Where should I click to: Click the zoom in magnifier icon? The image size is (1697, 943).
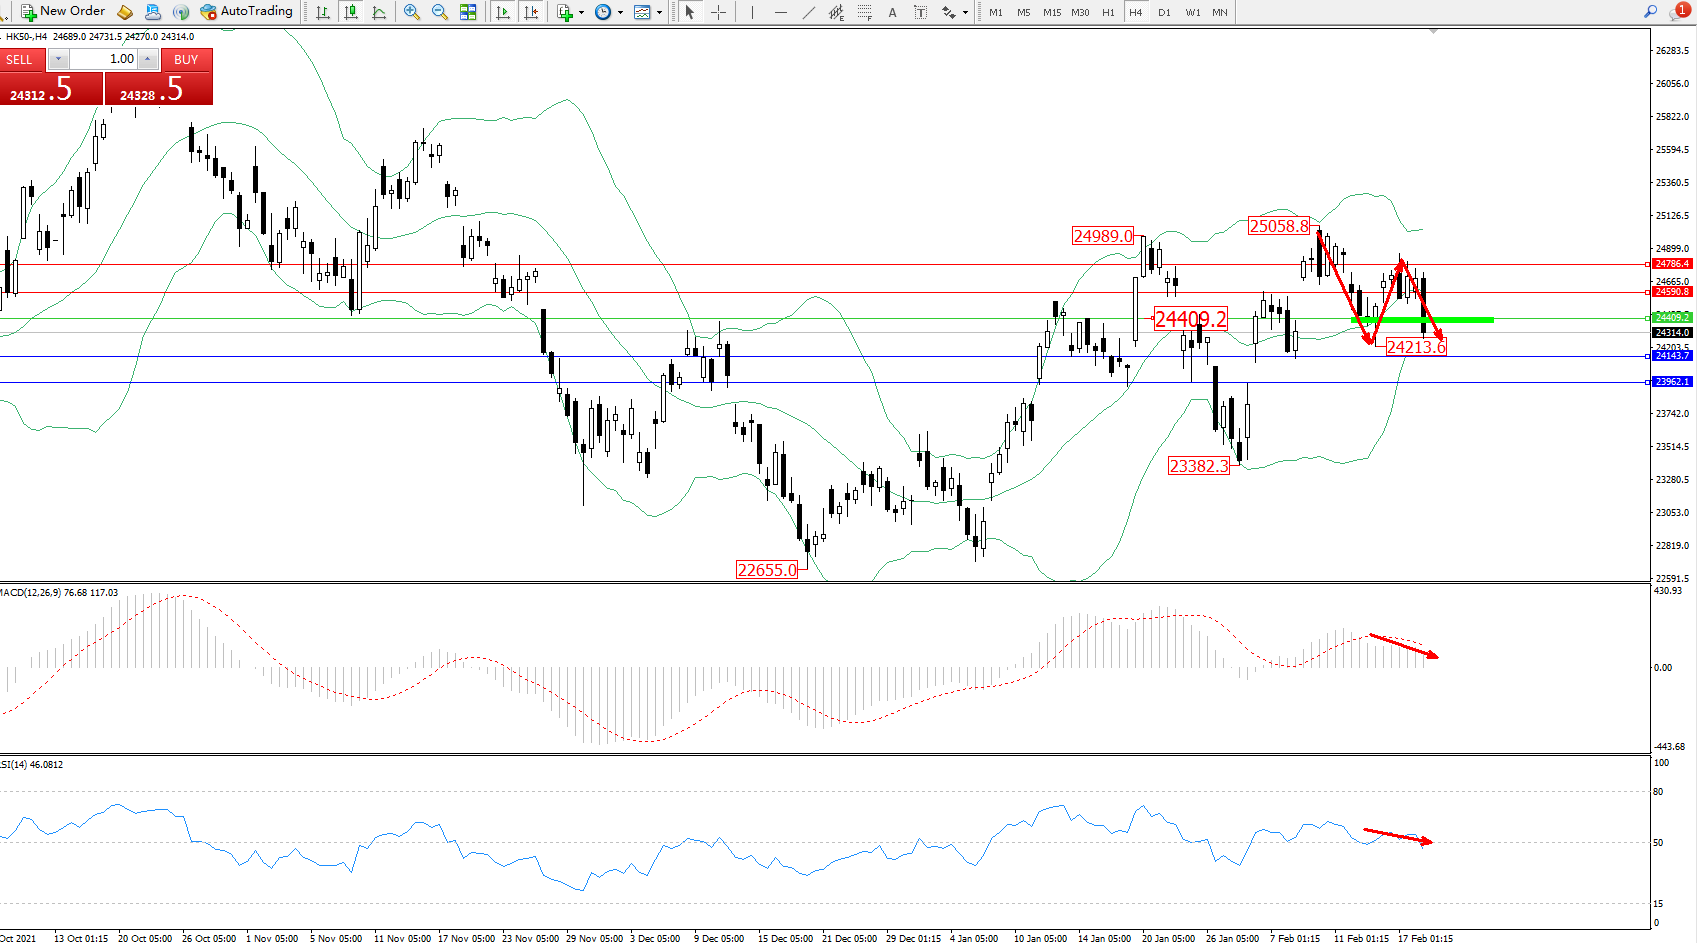(x=411, y=12)
